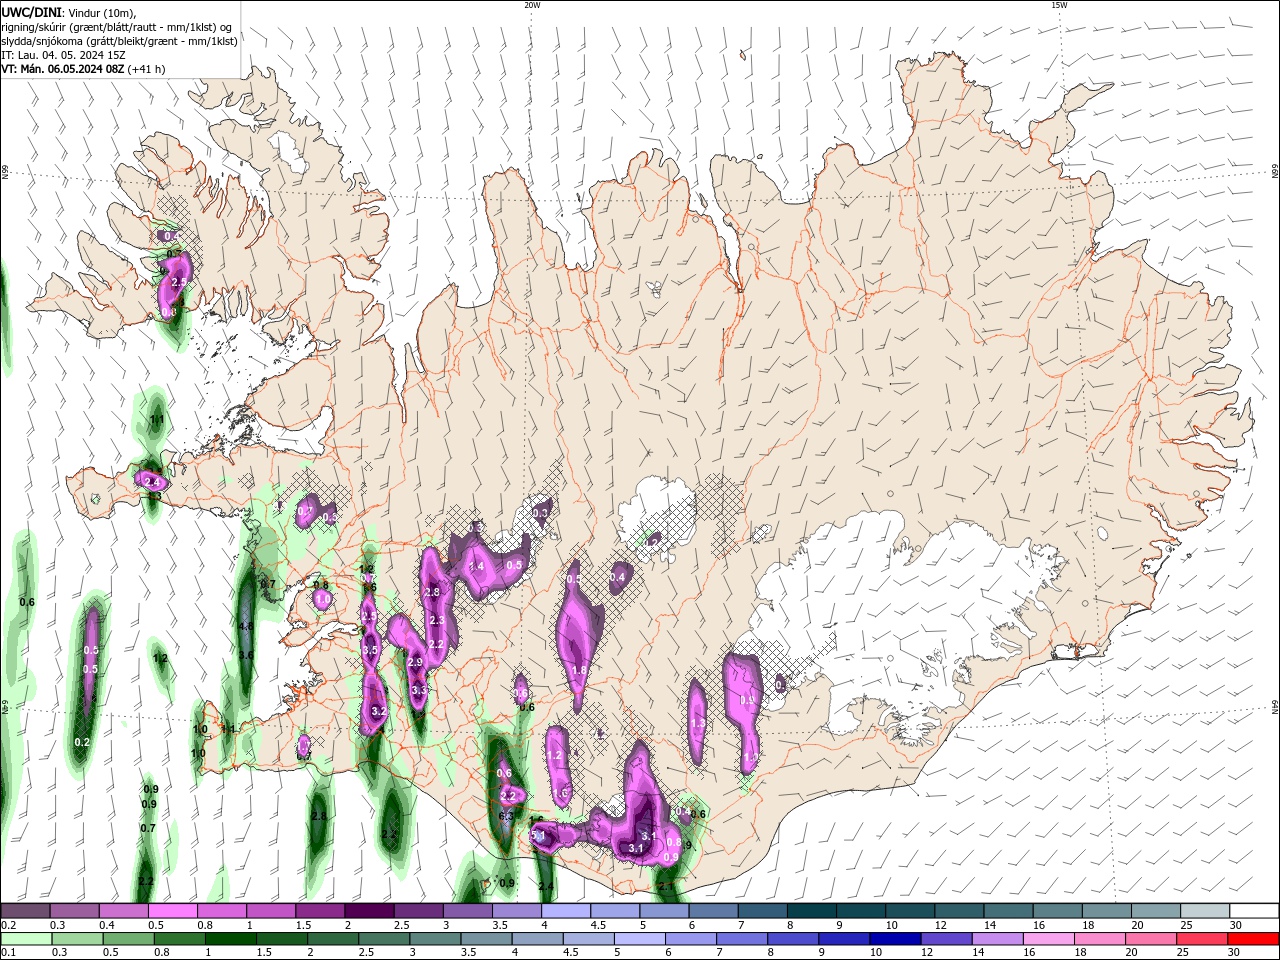Click the lavender 4 snow legend swatch
1280x960 pixels.
(565, 911)
